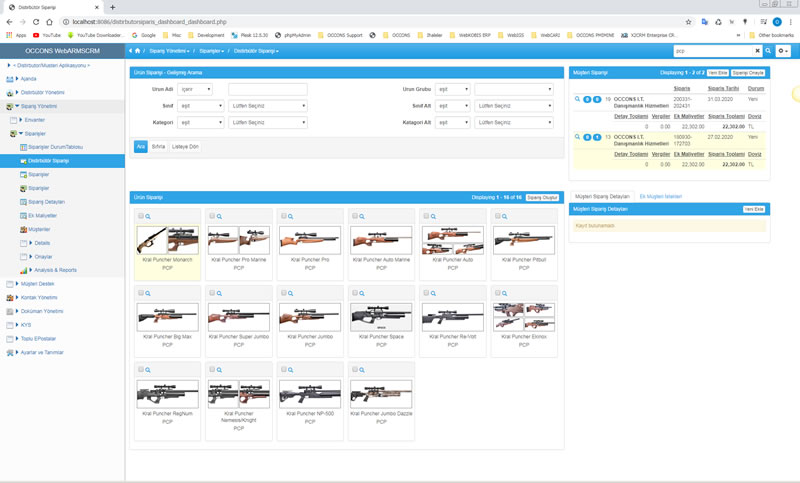Image resolution: width=800 pixels, height=483 pixels.
Task: Tick checkbox for Kral Puncher Auto
Action: click(426, 216)
